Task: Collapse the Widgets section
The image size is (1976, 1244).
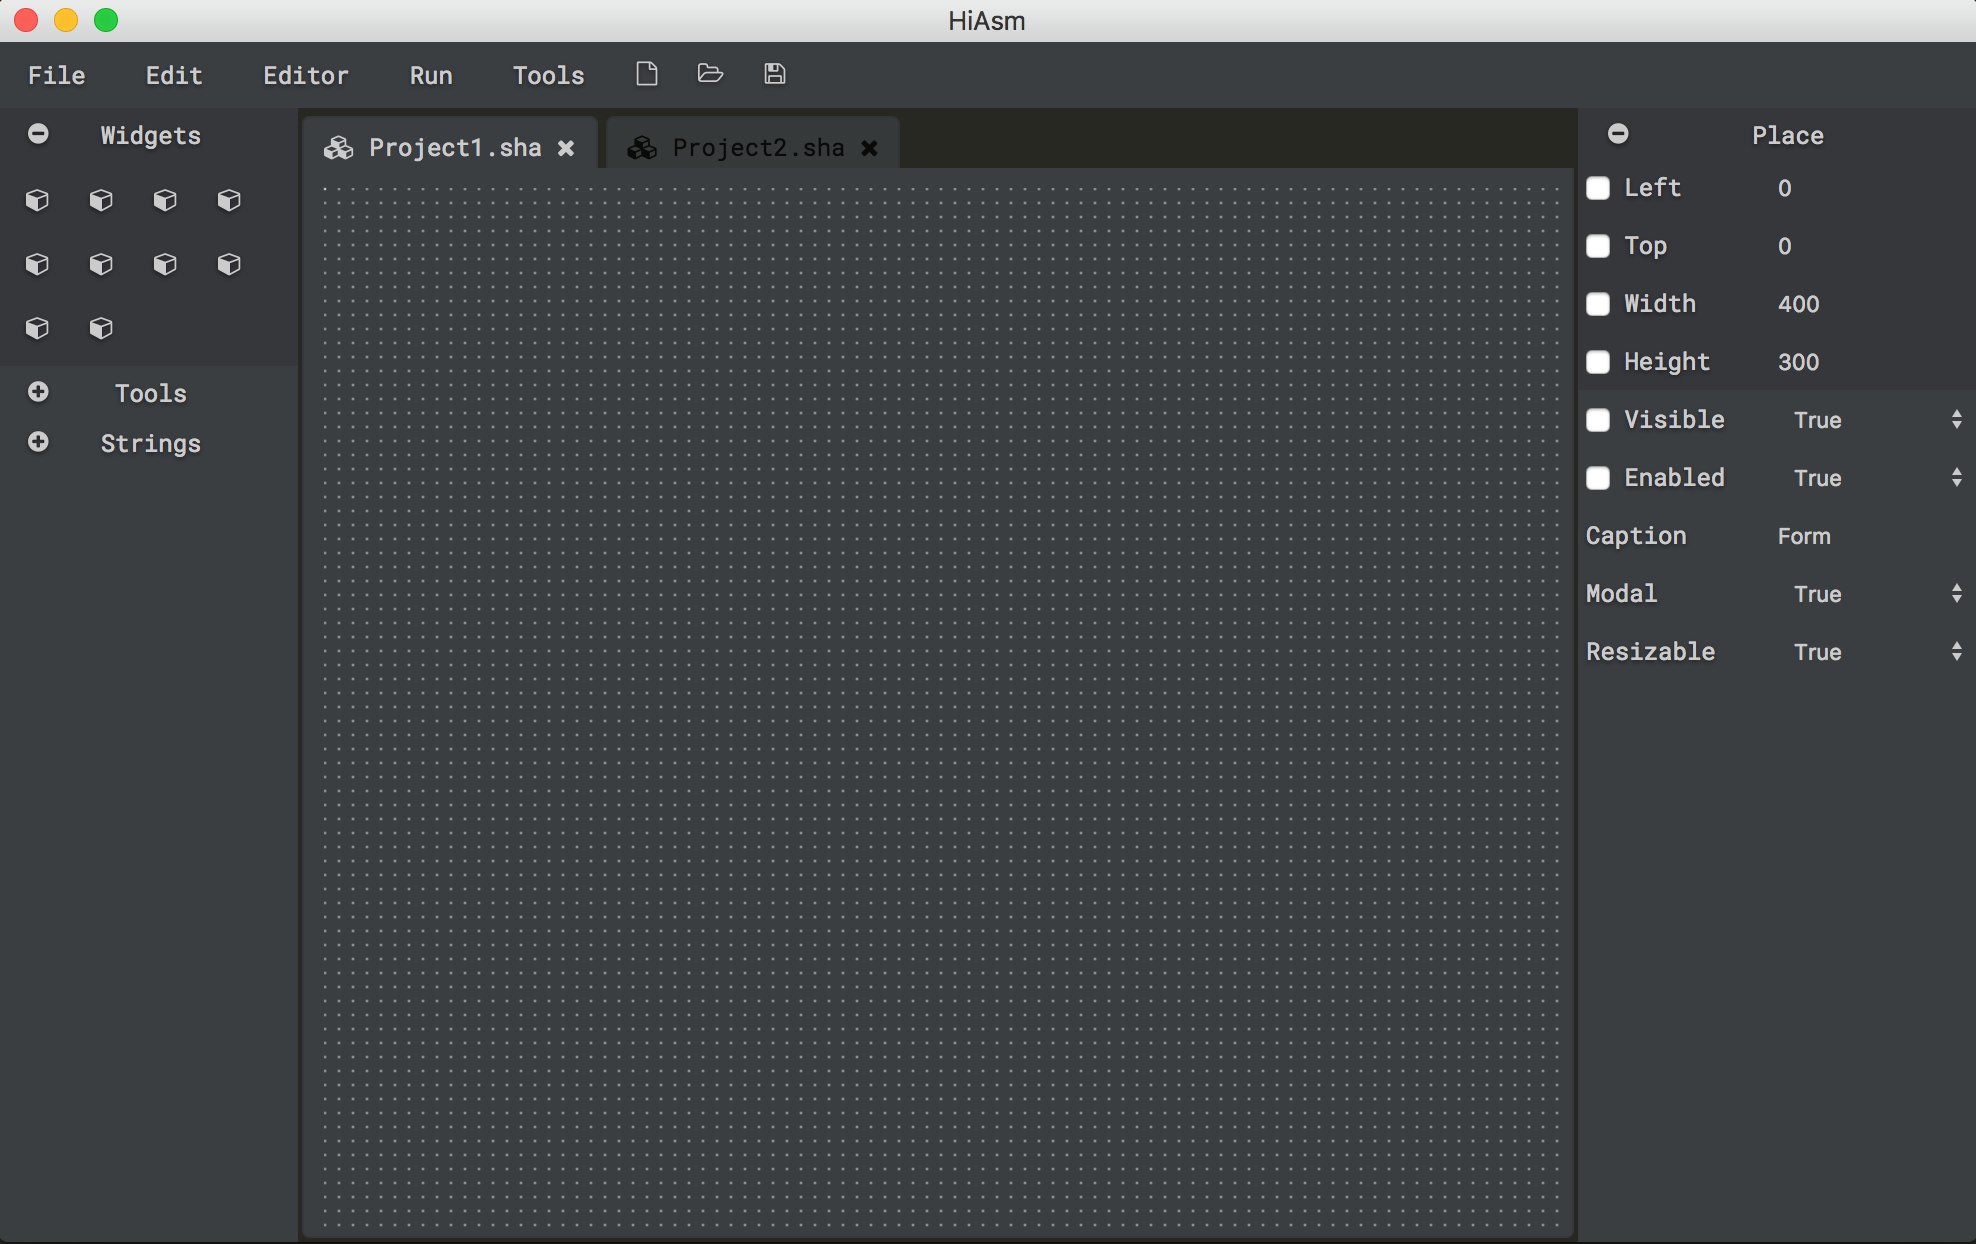Action: pos(38,134)
